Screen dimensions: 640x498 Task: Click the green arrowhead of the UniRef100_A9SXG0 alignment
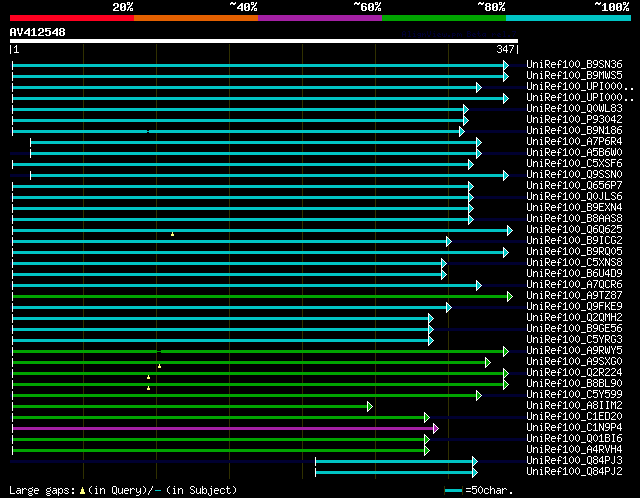point(488,362)
